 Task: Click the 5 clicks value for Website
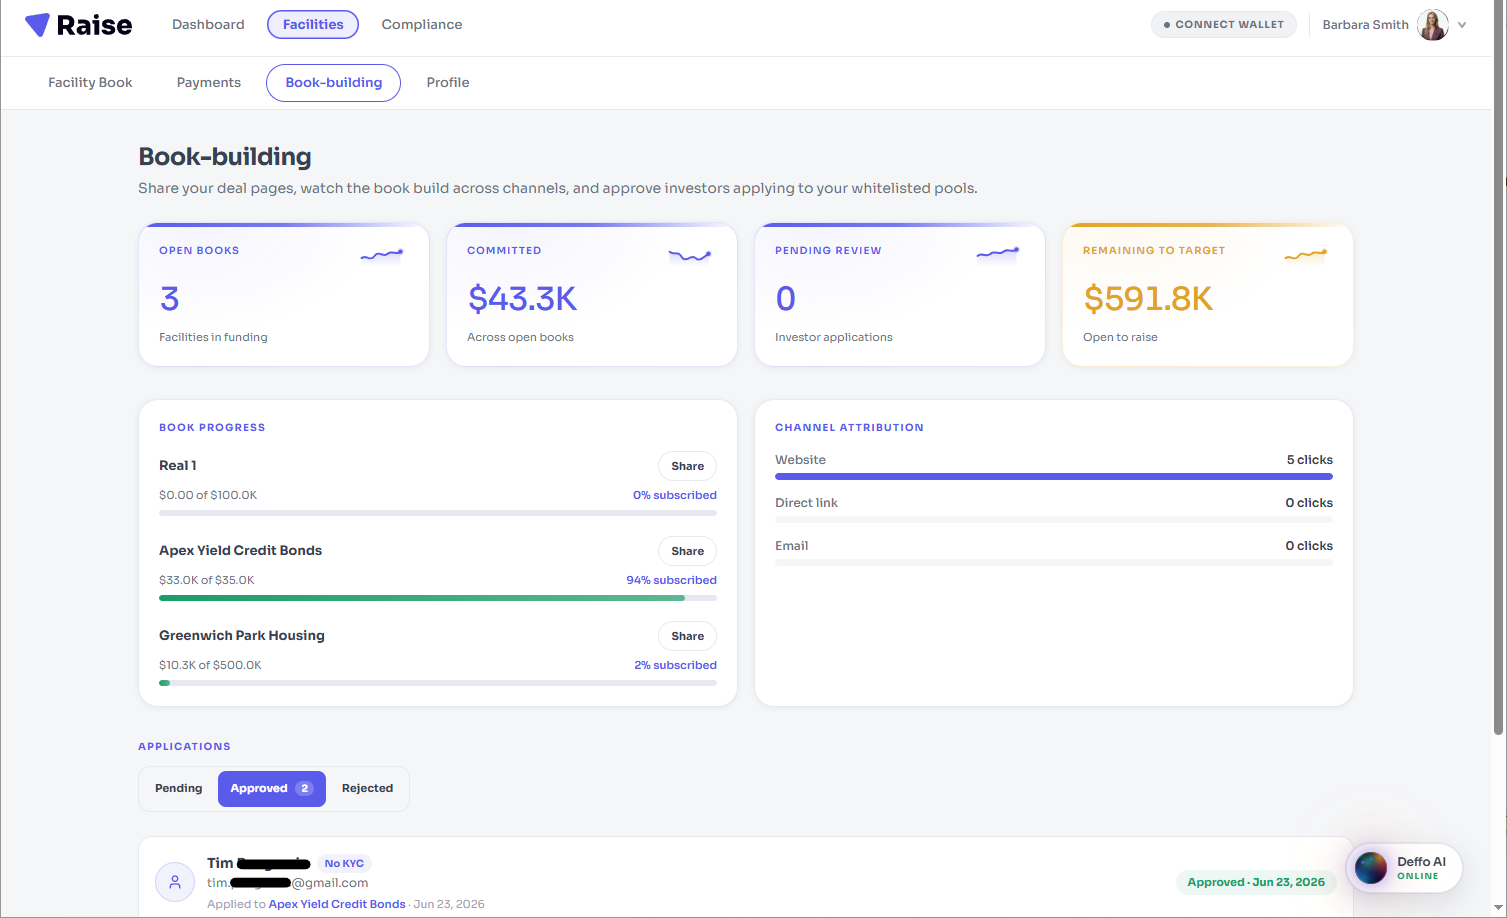(1310, 460)
